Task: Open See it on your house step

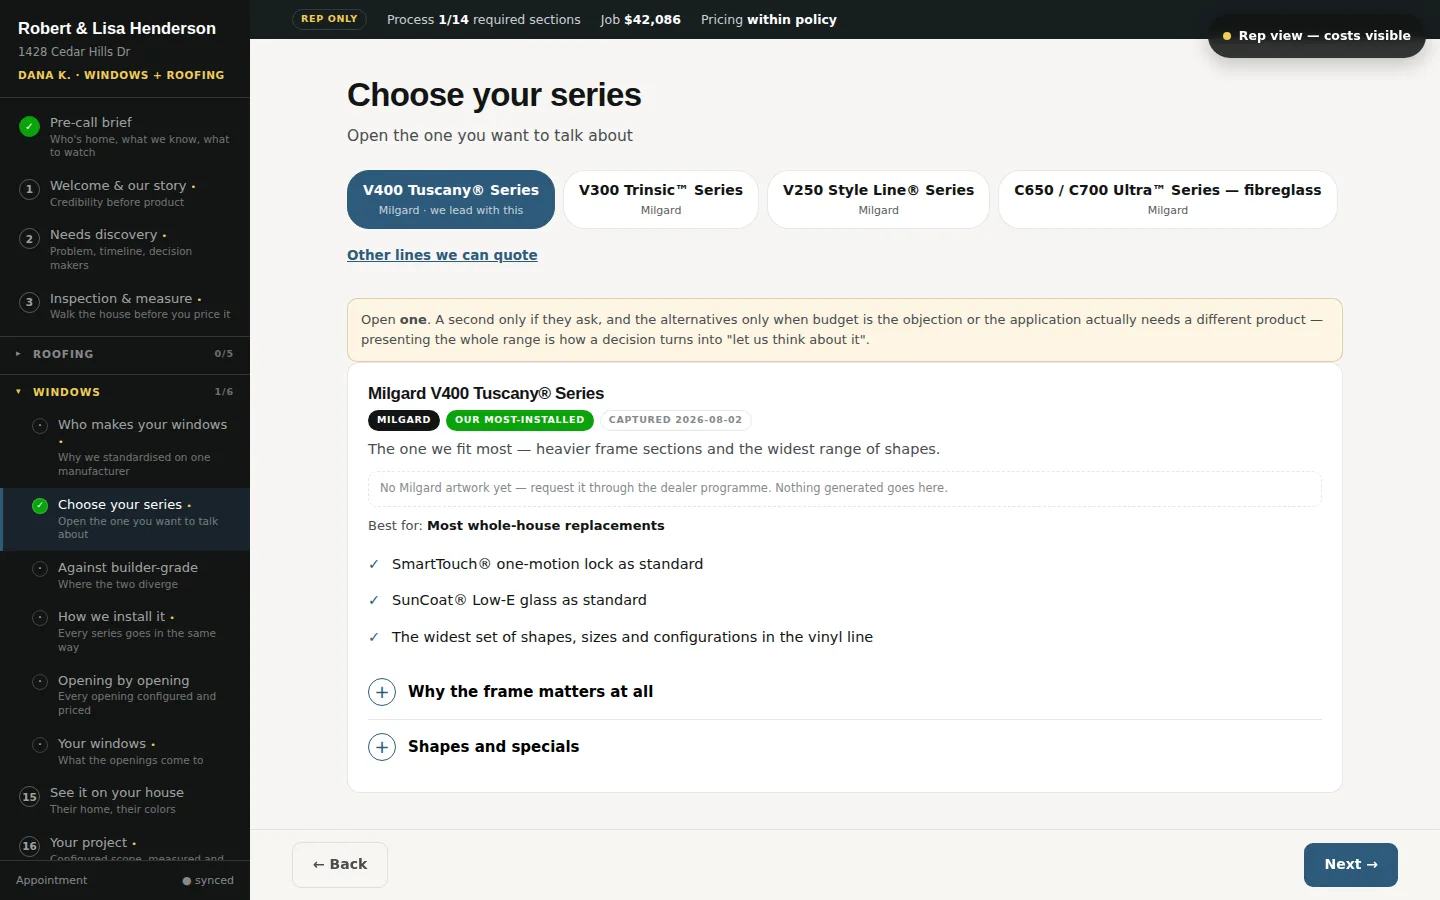Action: point(125,800)
